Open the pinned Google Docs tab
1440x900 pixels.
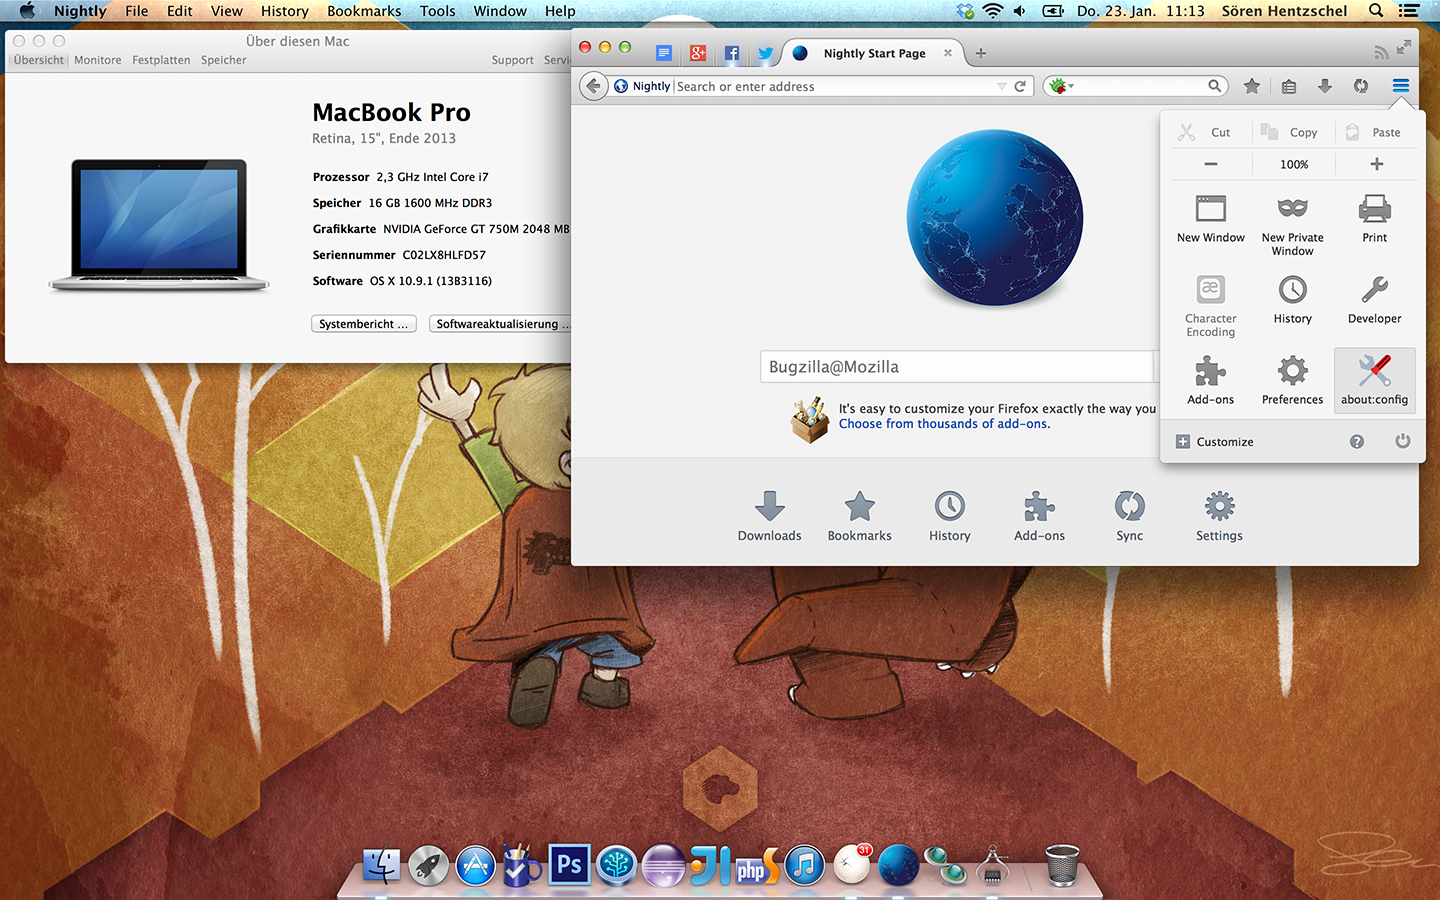664,53
